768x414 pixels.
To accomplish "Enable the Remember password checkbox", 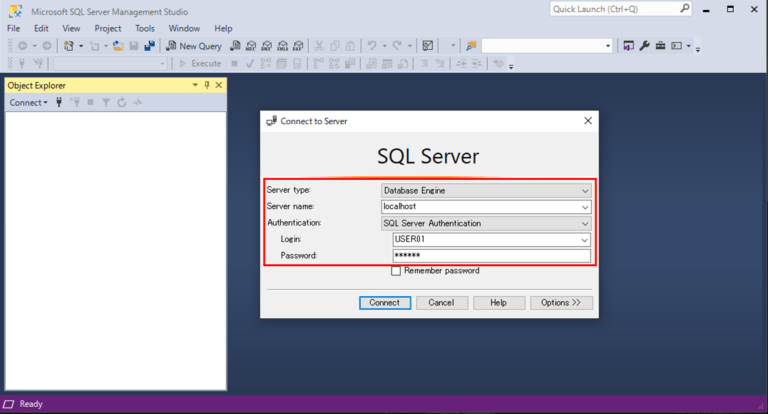I will tap(396, 271).
